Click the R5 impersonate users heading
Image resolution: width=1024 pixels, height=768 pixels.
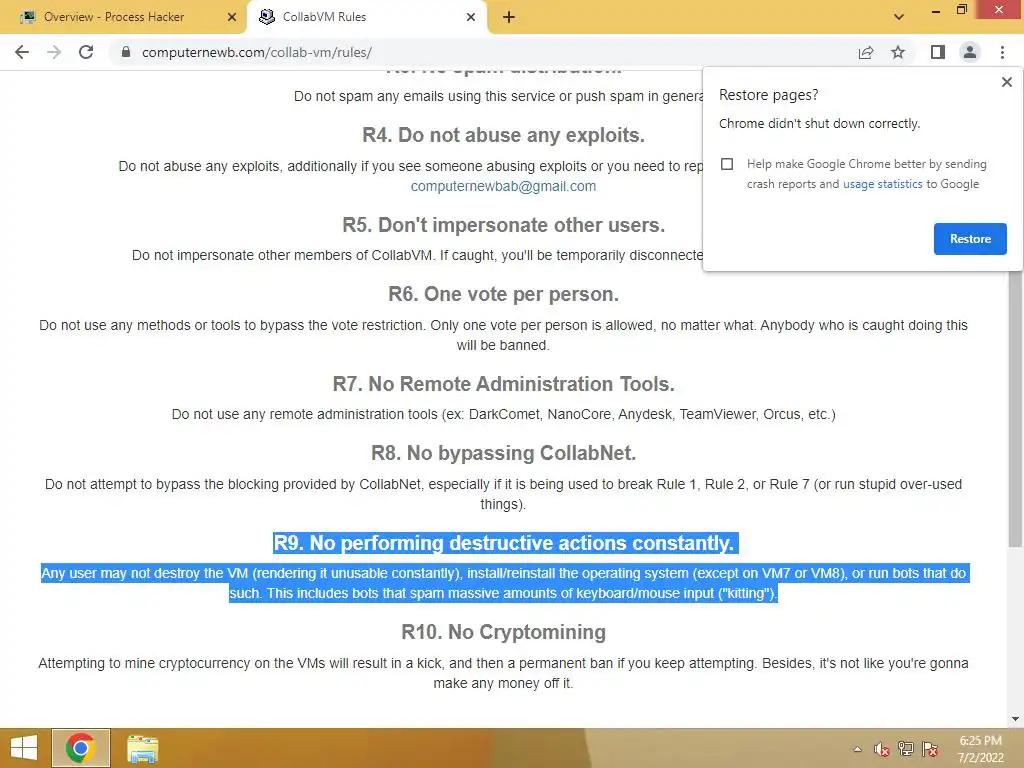[x=504, y=225]
